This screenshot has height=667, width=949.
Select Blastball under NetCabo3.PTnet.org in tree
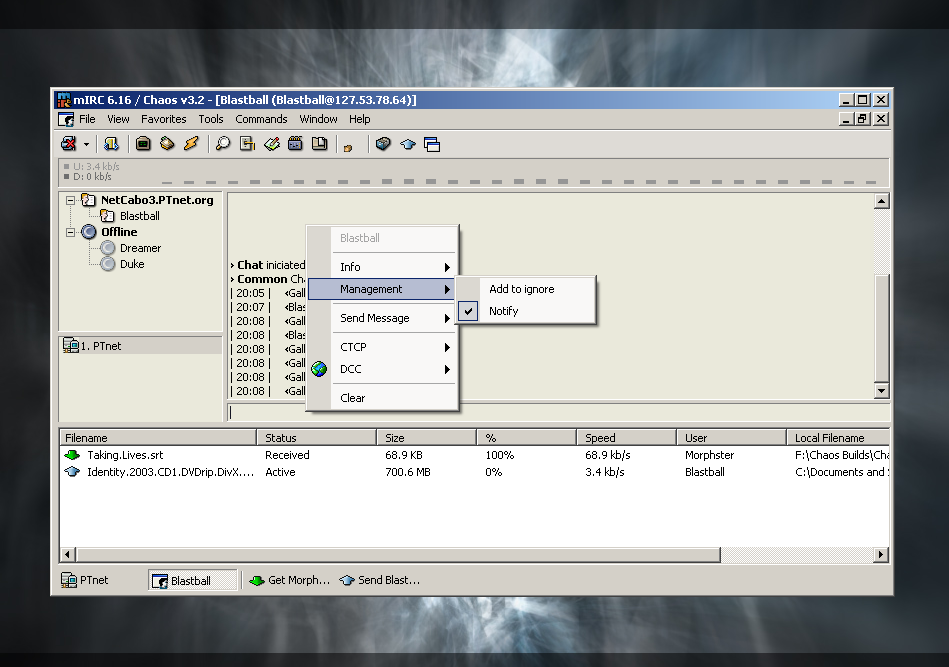point(139,215)
